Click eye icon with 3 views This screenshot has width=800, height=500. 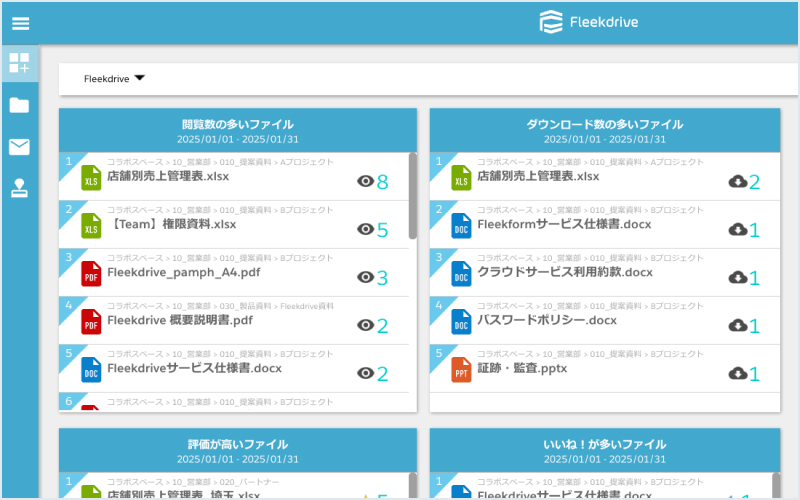(365, 277)
